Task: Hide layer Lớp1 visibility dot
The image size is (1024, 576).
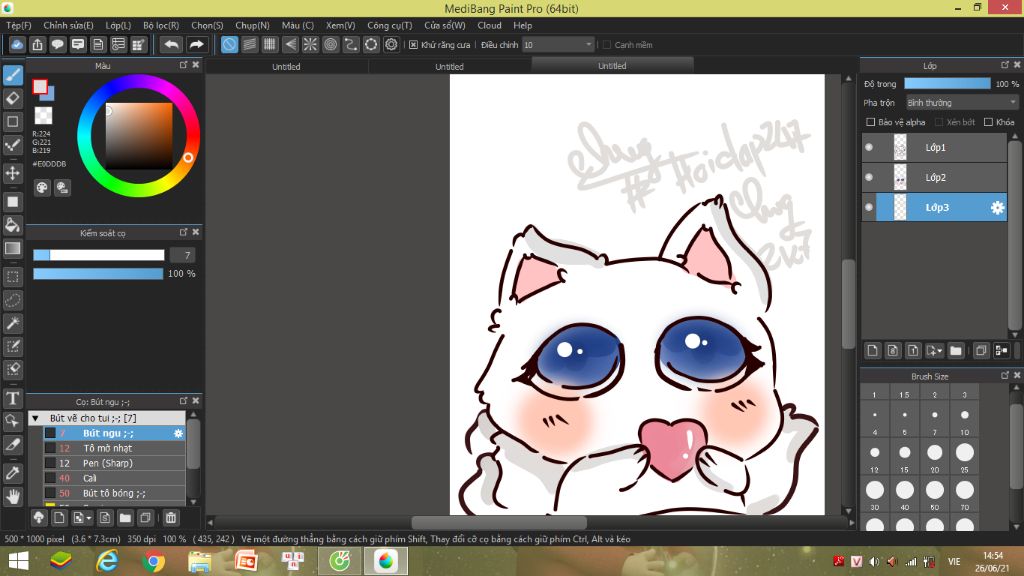Action: tap(869, 147)
